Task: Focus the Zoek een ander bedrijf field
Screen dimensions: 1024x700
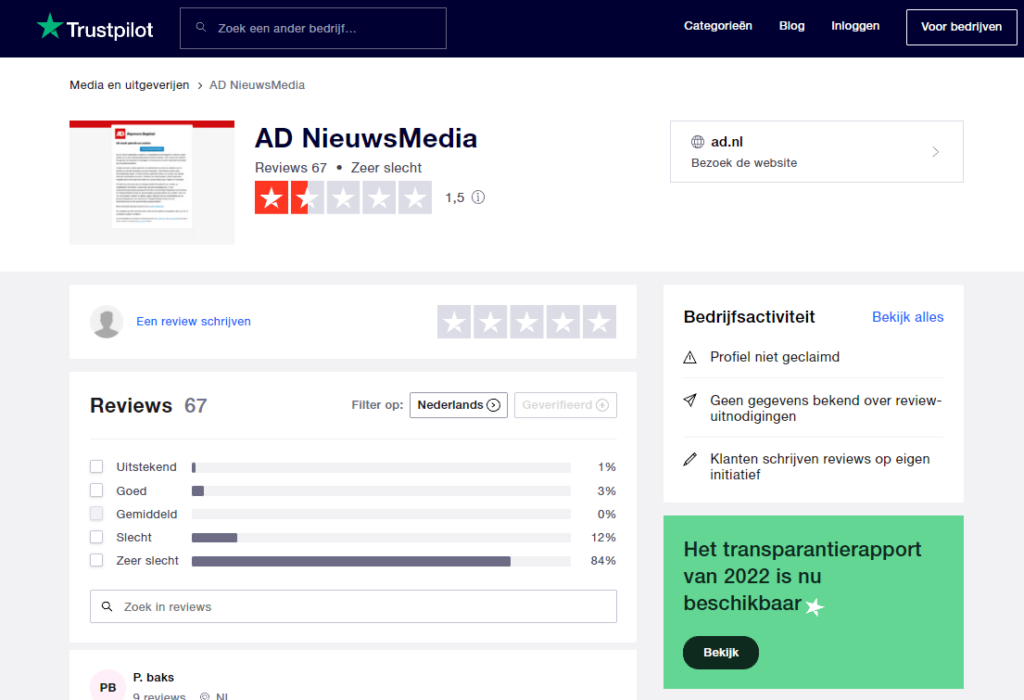Action: pos(313,28)
